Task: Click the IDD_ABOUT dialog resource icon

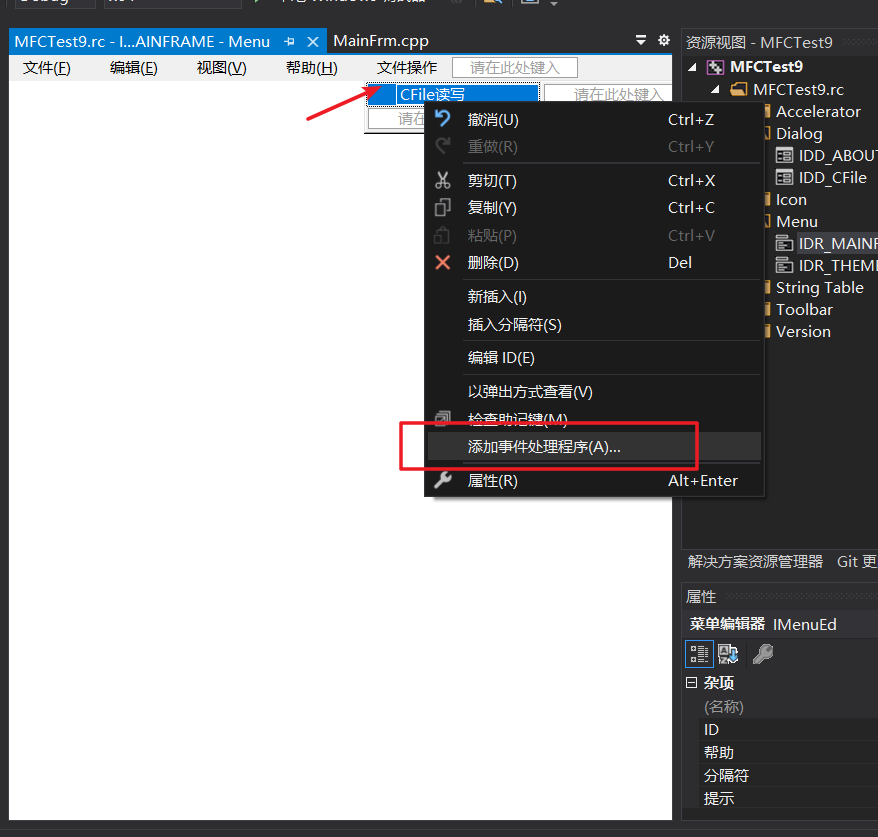Action: (784, 155)
